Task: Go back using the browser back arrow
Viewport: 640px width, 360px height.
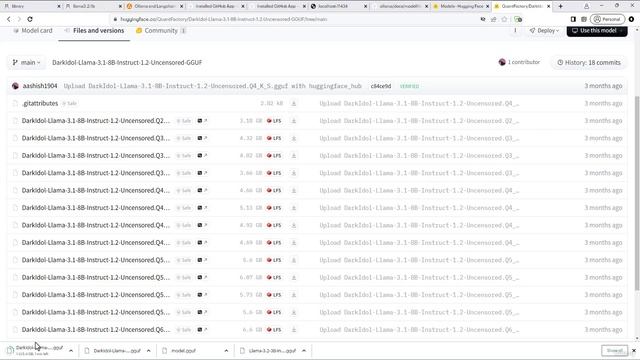Action: point(9,19)
